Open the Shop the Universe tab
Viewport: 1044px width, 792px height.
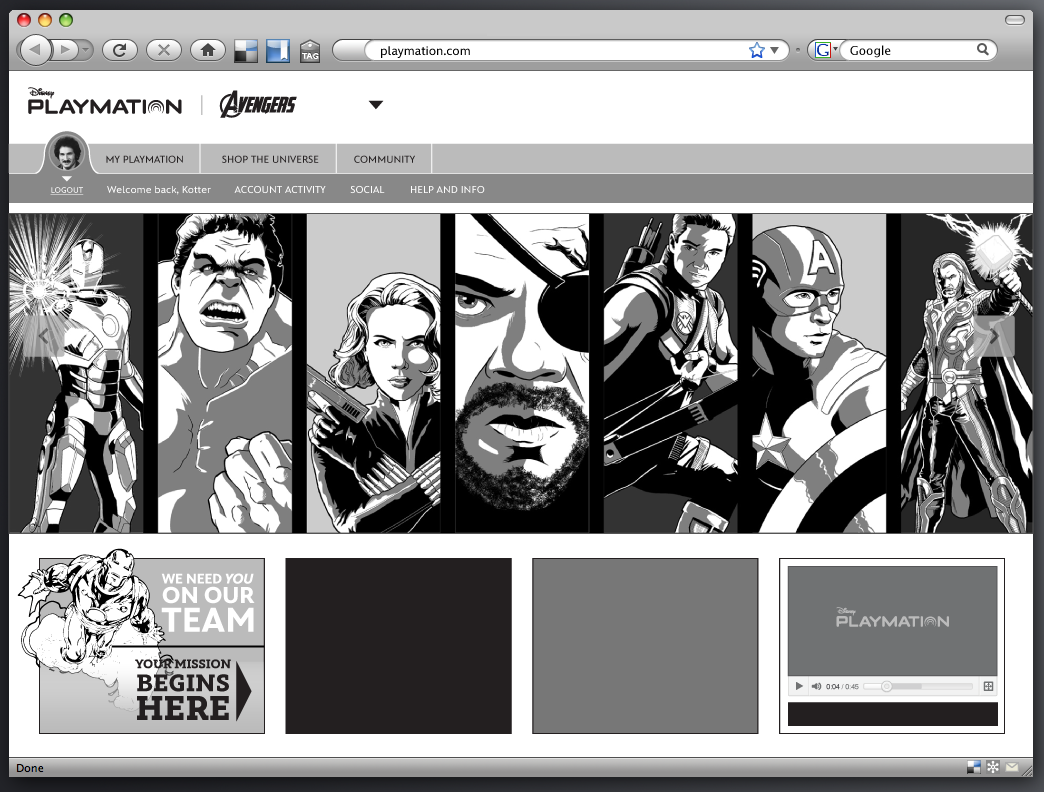270,159
